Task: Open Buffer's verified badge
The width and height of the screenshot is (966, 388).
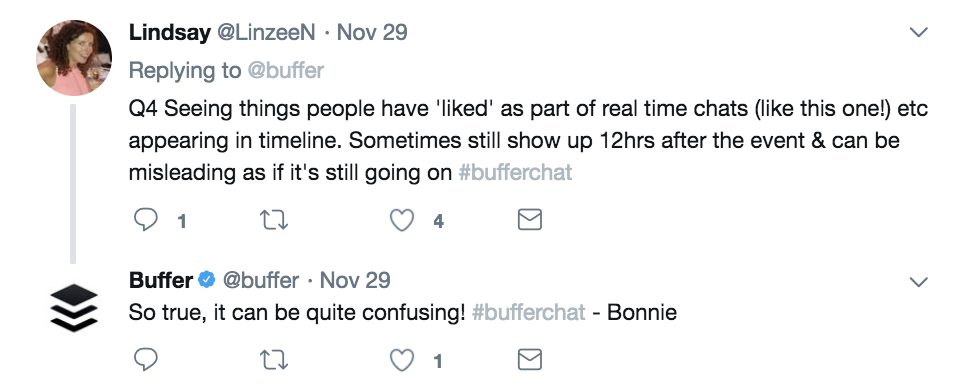Action: [x=206, y=280]
